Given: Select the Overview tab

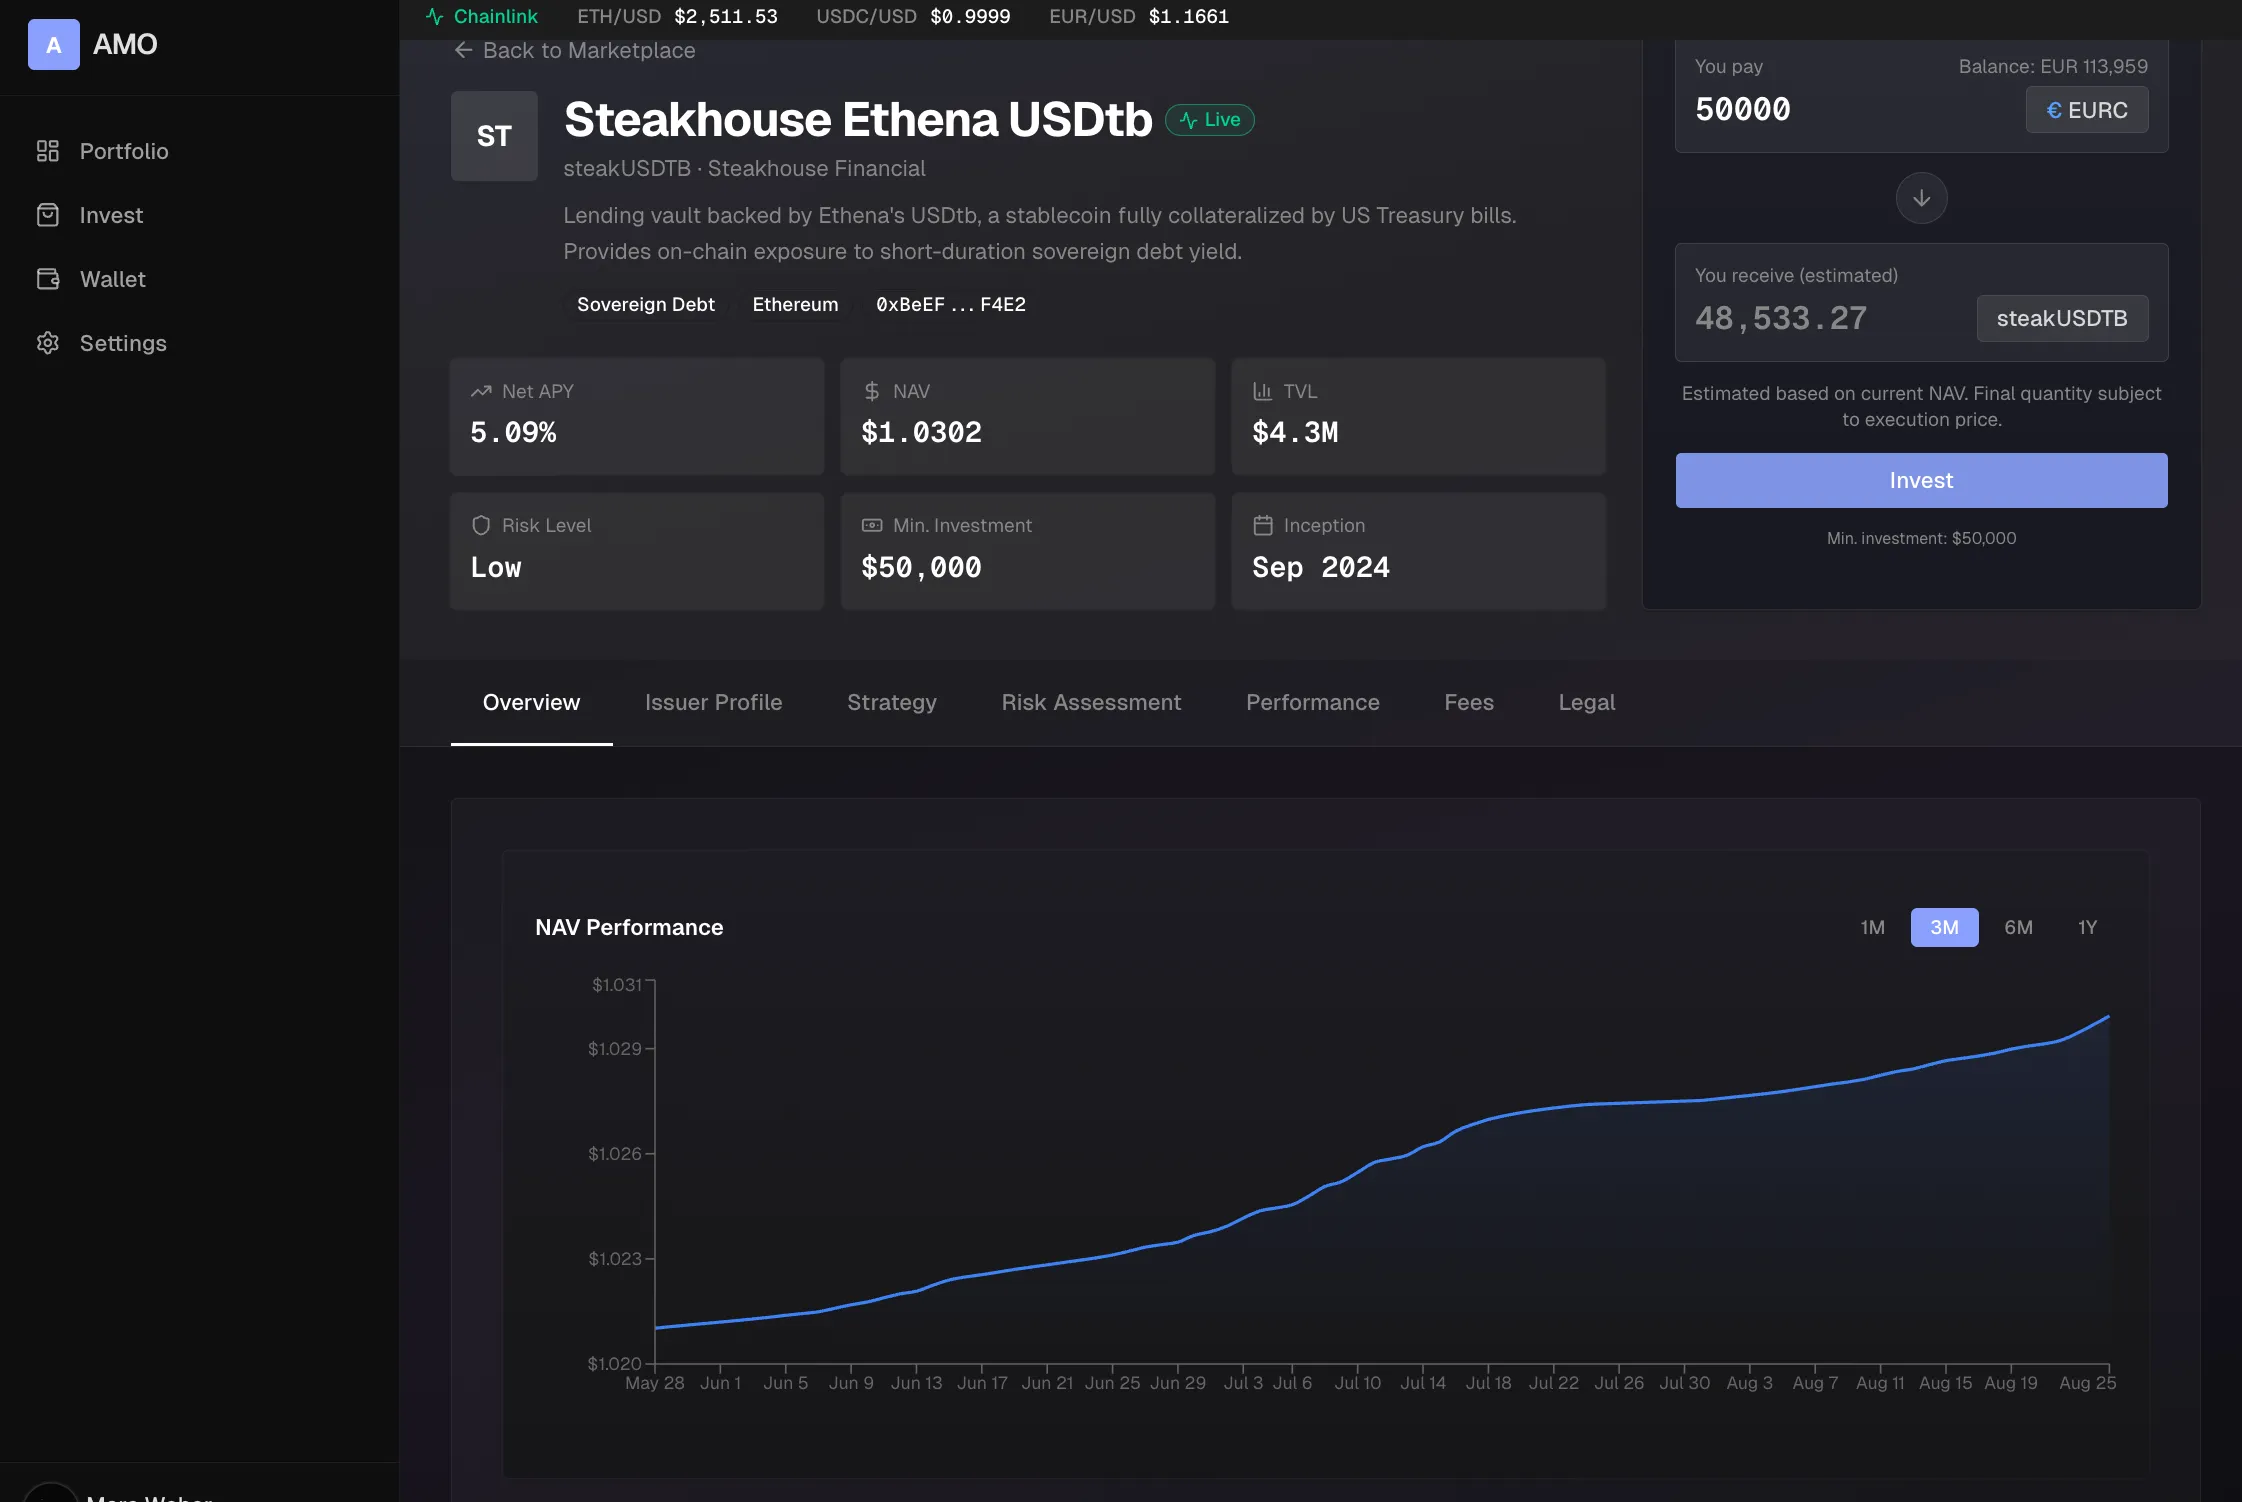Looking at the screenshot, I should coord(531,702).
